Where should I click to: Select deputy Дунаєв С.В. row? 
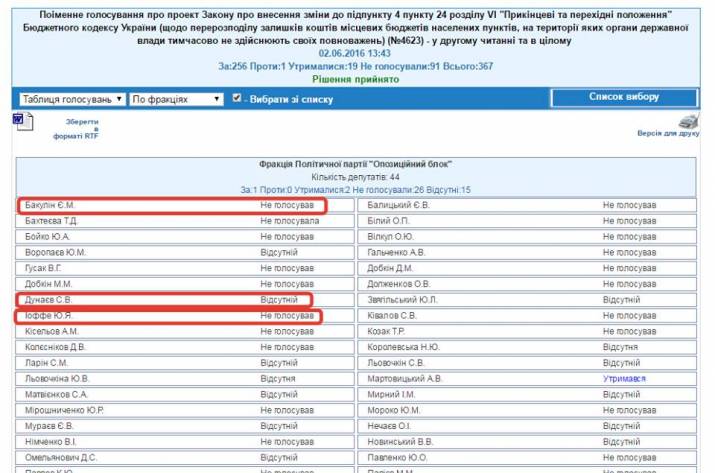(x=168, y=299)
